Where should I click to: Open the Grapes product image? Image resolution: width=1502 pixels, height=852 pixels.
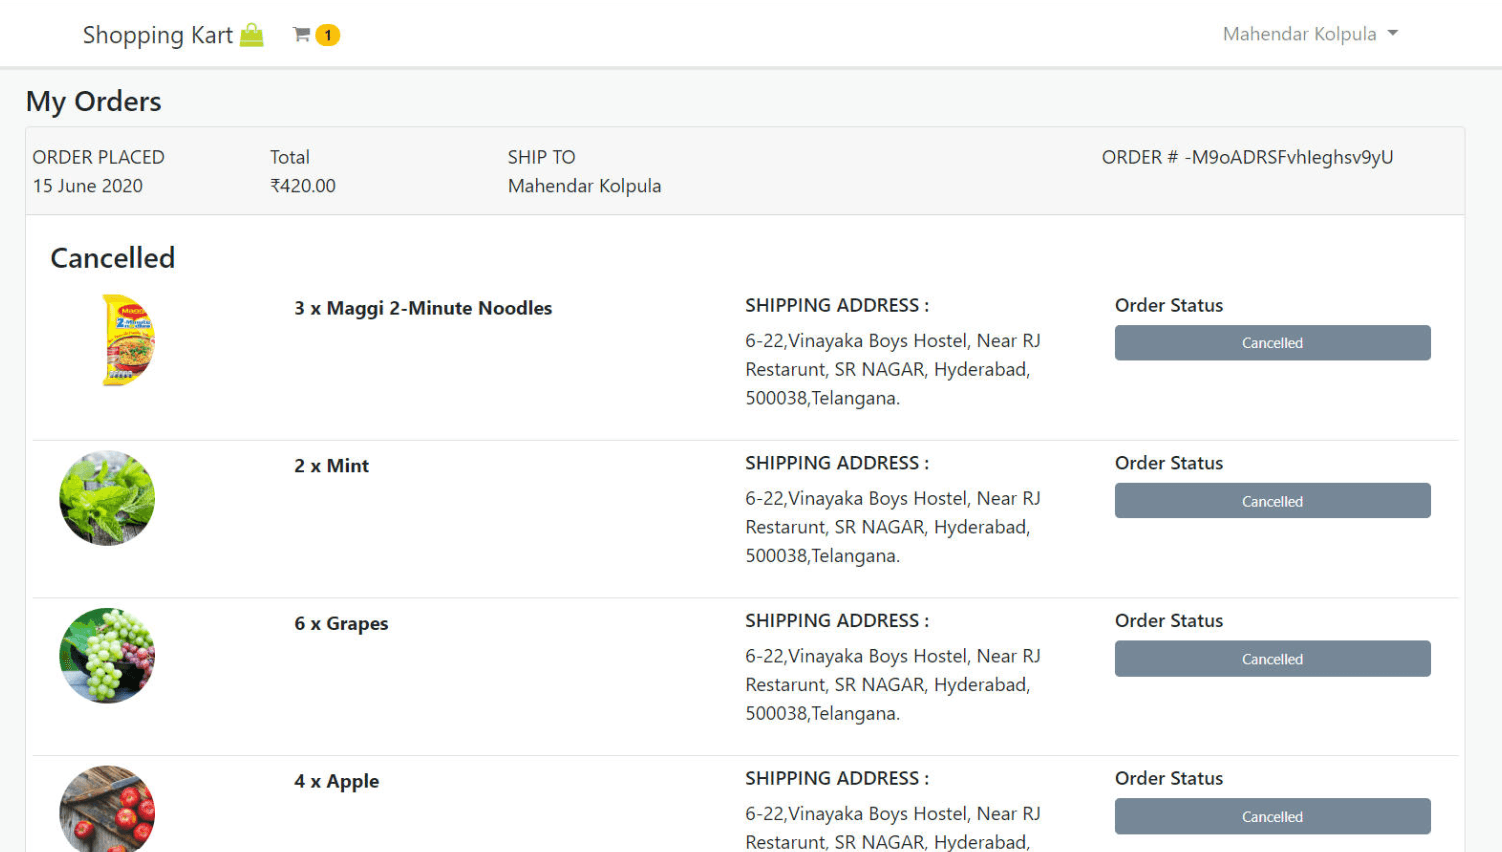(106, 655)
